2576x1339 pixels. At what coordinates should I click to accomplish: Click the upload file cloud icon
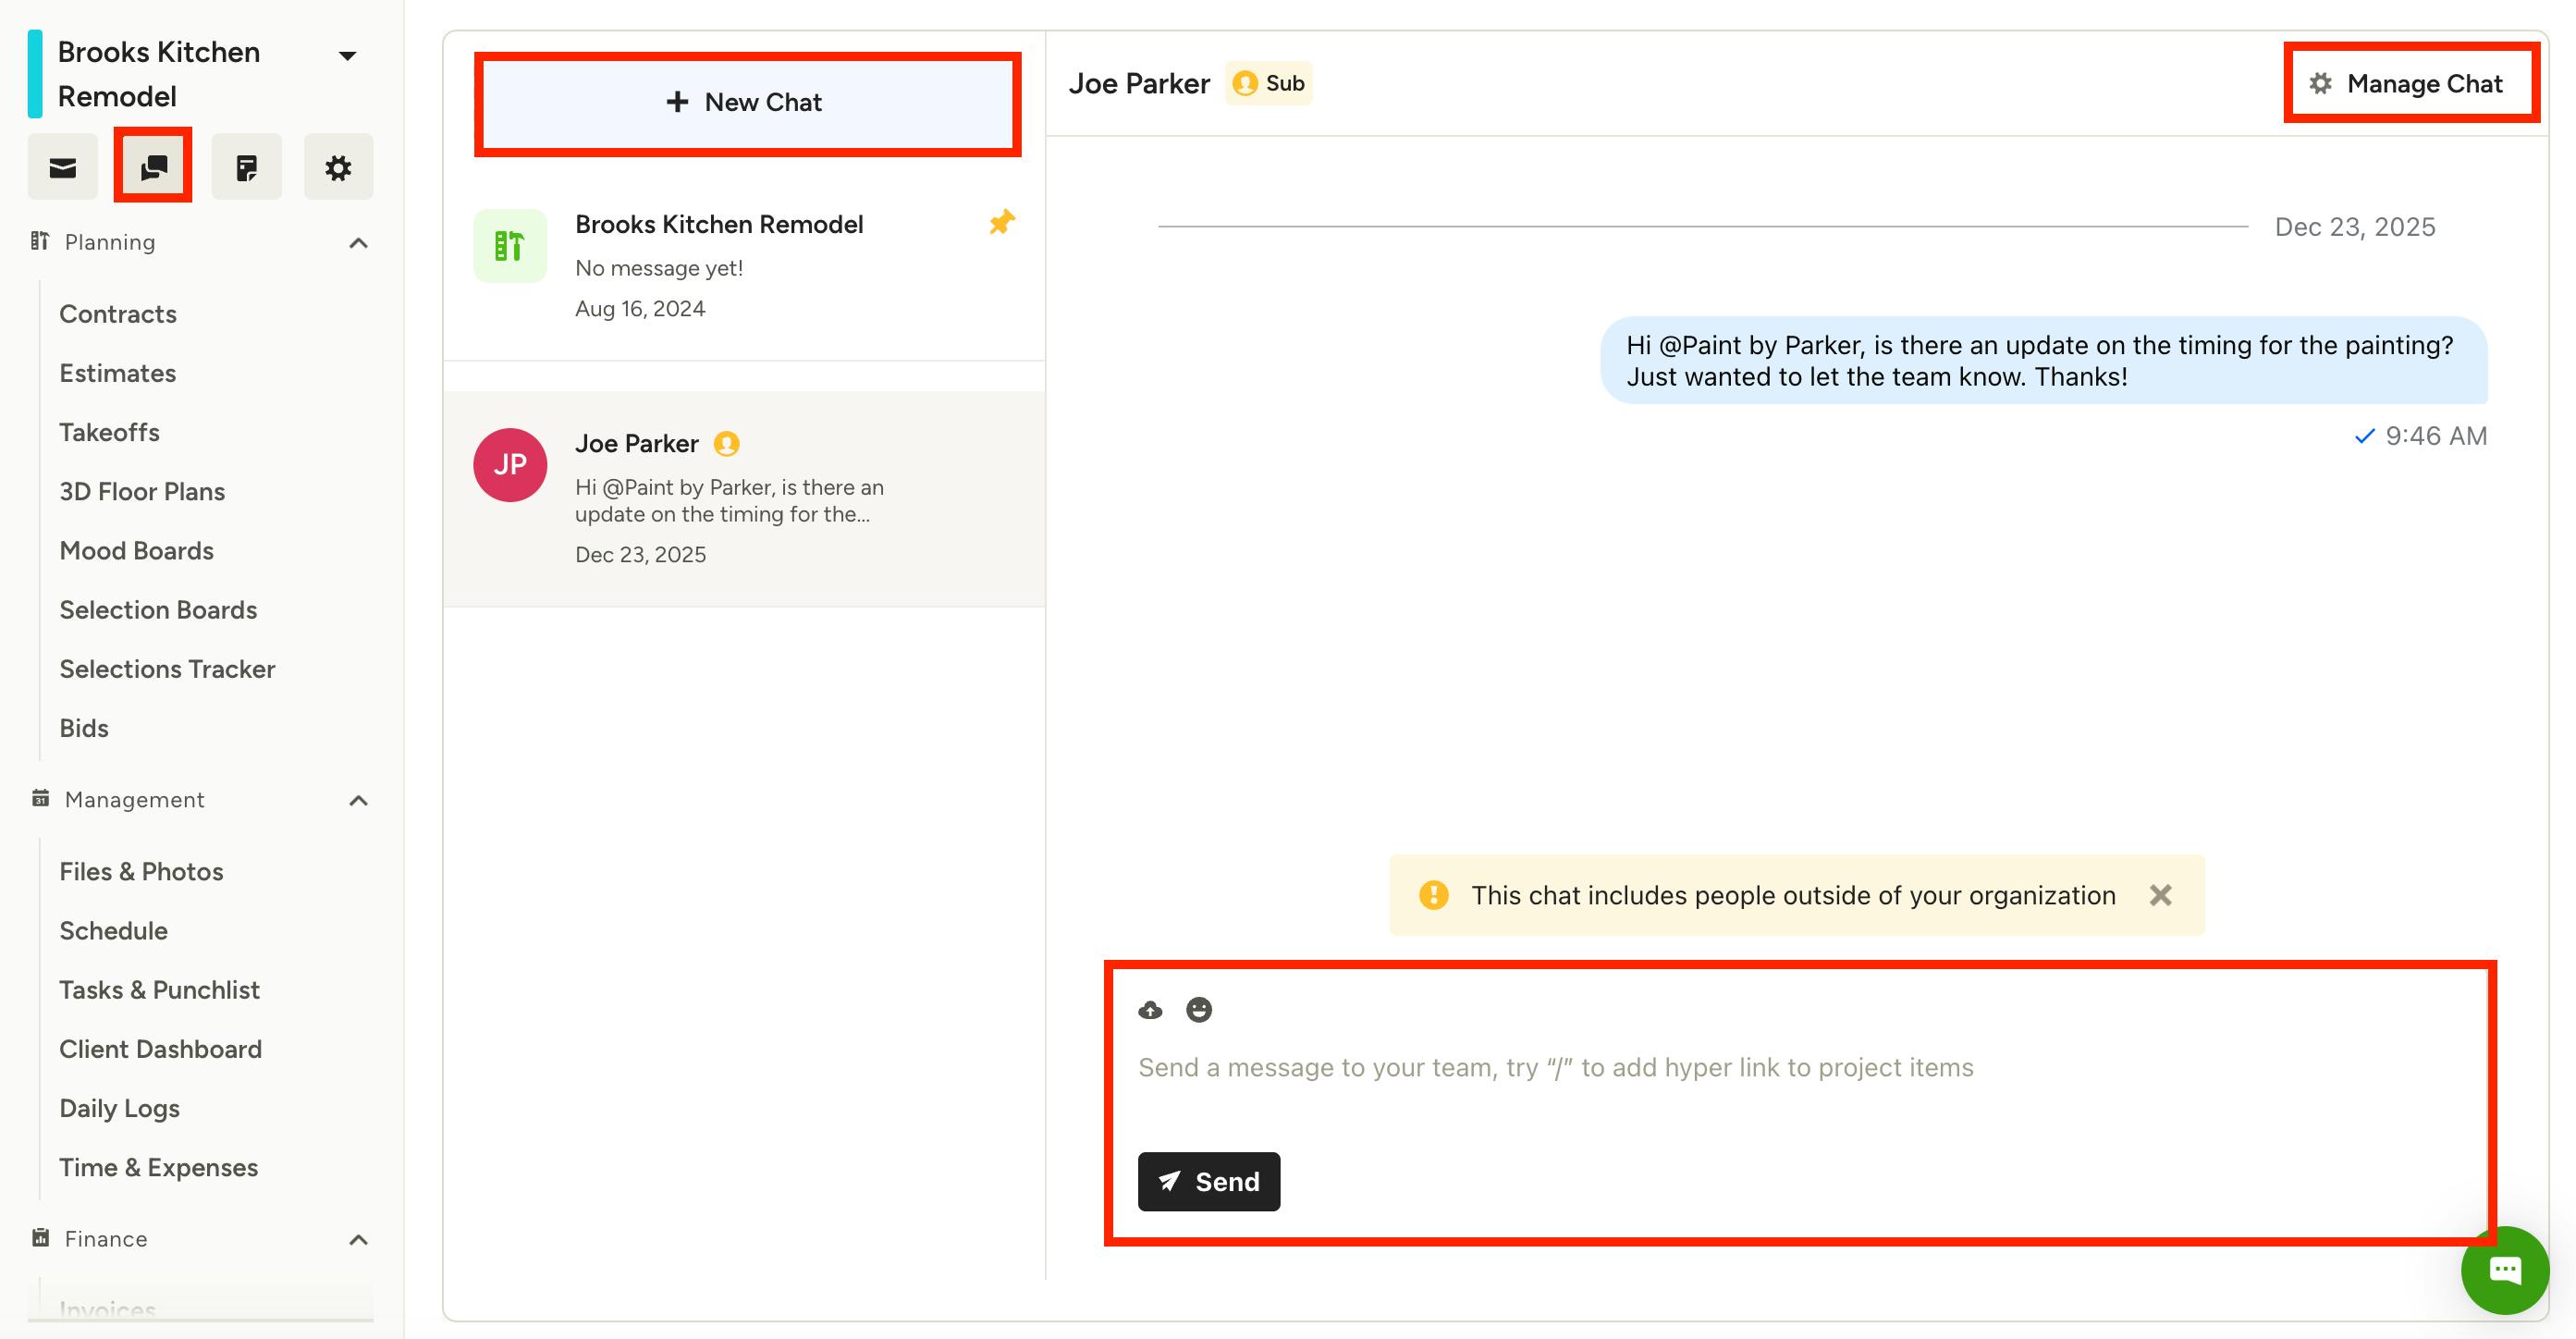[x=1150, y=1010]
